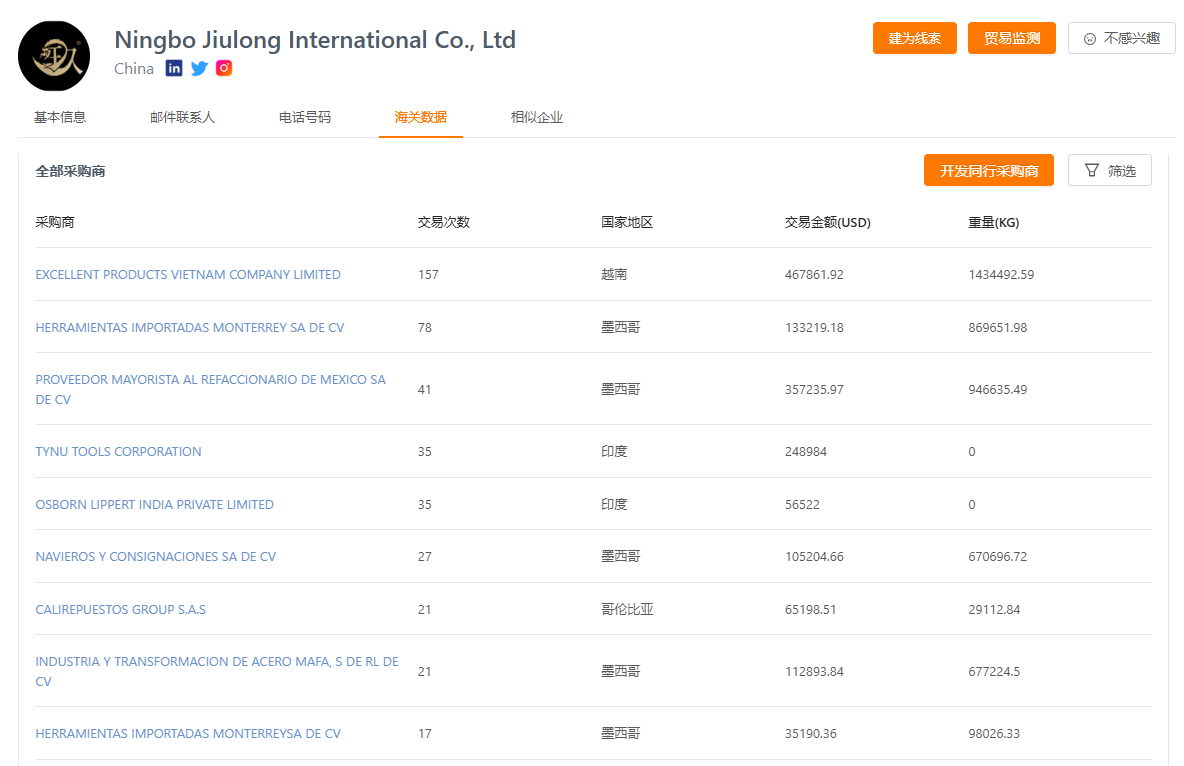This screenshot has width=1184, height=766.
Task: Click the 交易金额(USD) column header
Action: 828,222
